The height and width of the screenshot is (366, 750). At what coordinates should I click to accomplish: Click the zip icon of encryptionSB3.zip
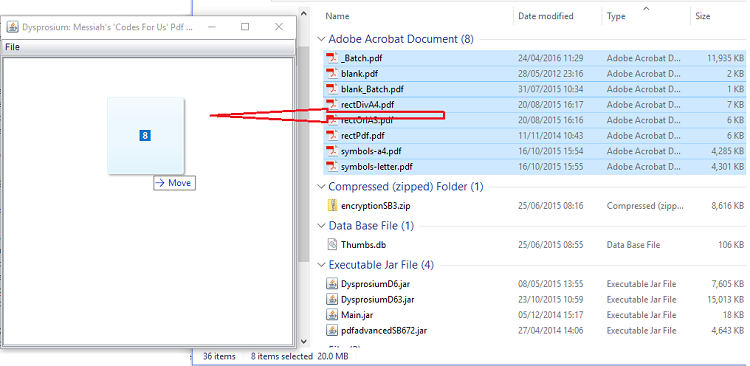pyautogui.click(x=332, y=206)
